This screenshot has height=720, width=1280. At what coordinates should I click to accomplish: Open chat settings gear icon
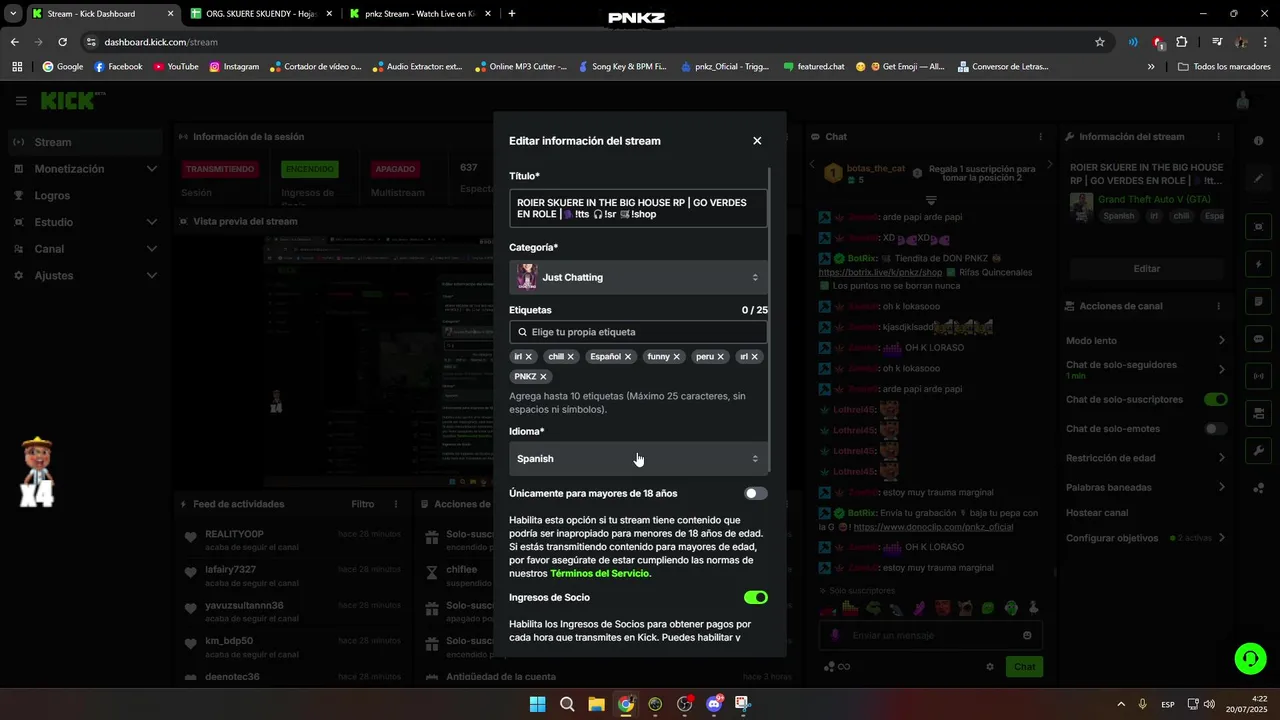990,667
